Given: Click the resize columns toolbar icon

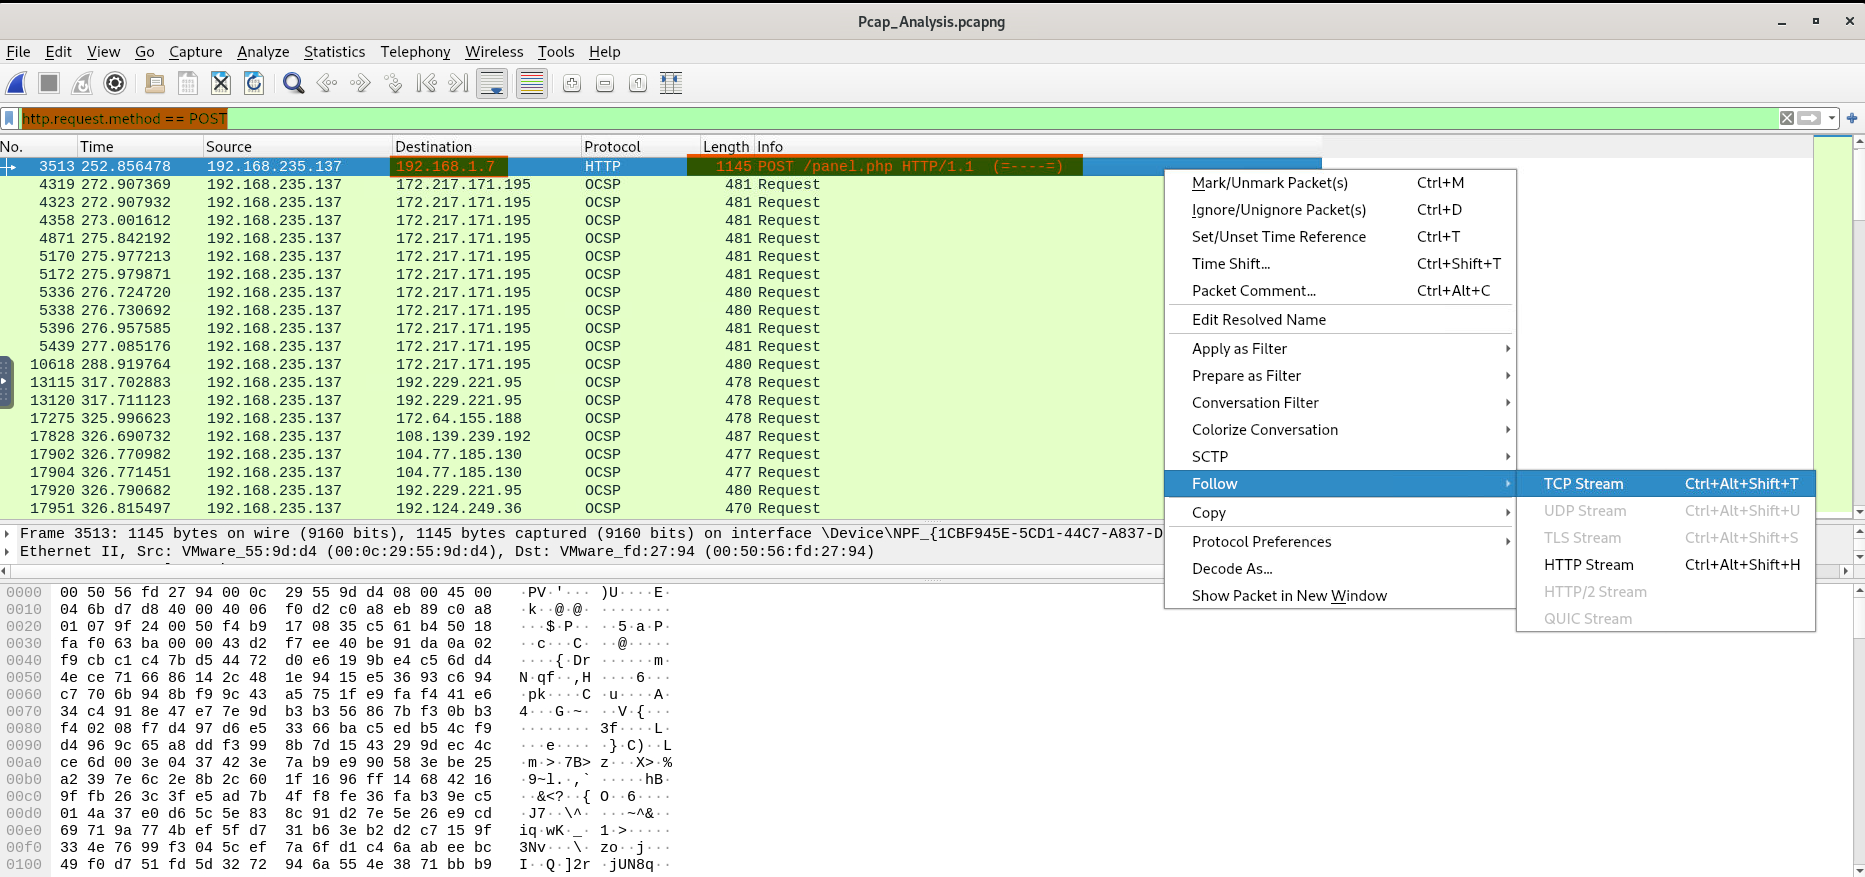Looking at the screenshot, I should click(x=671, y=84).
